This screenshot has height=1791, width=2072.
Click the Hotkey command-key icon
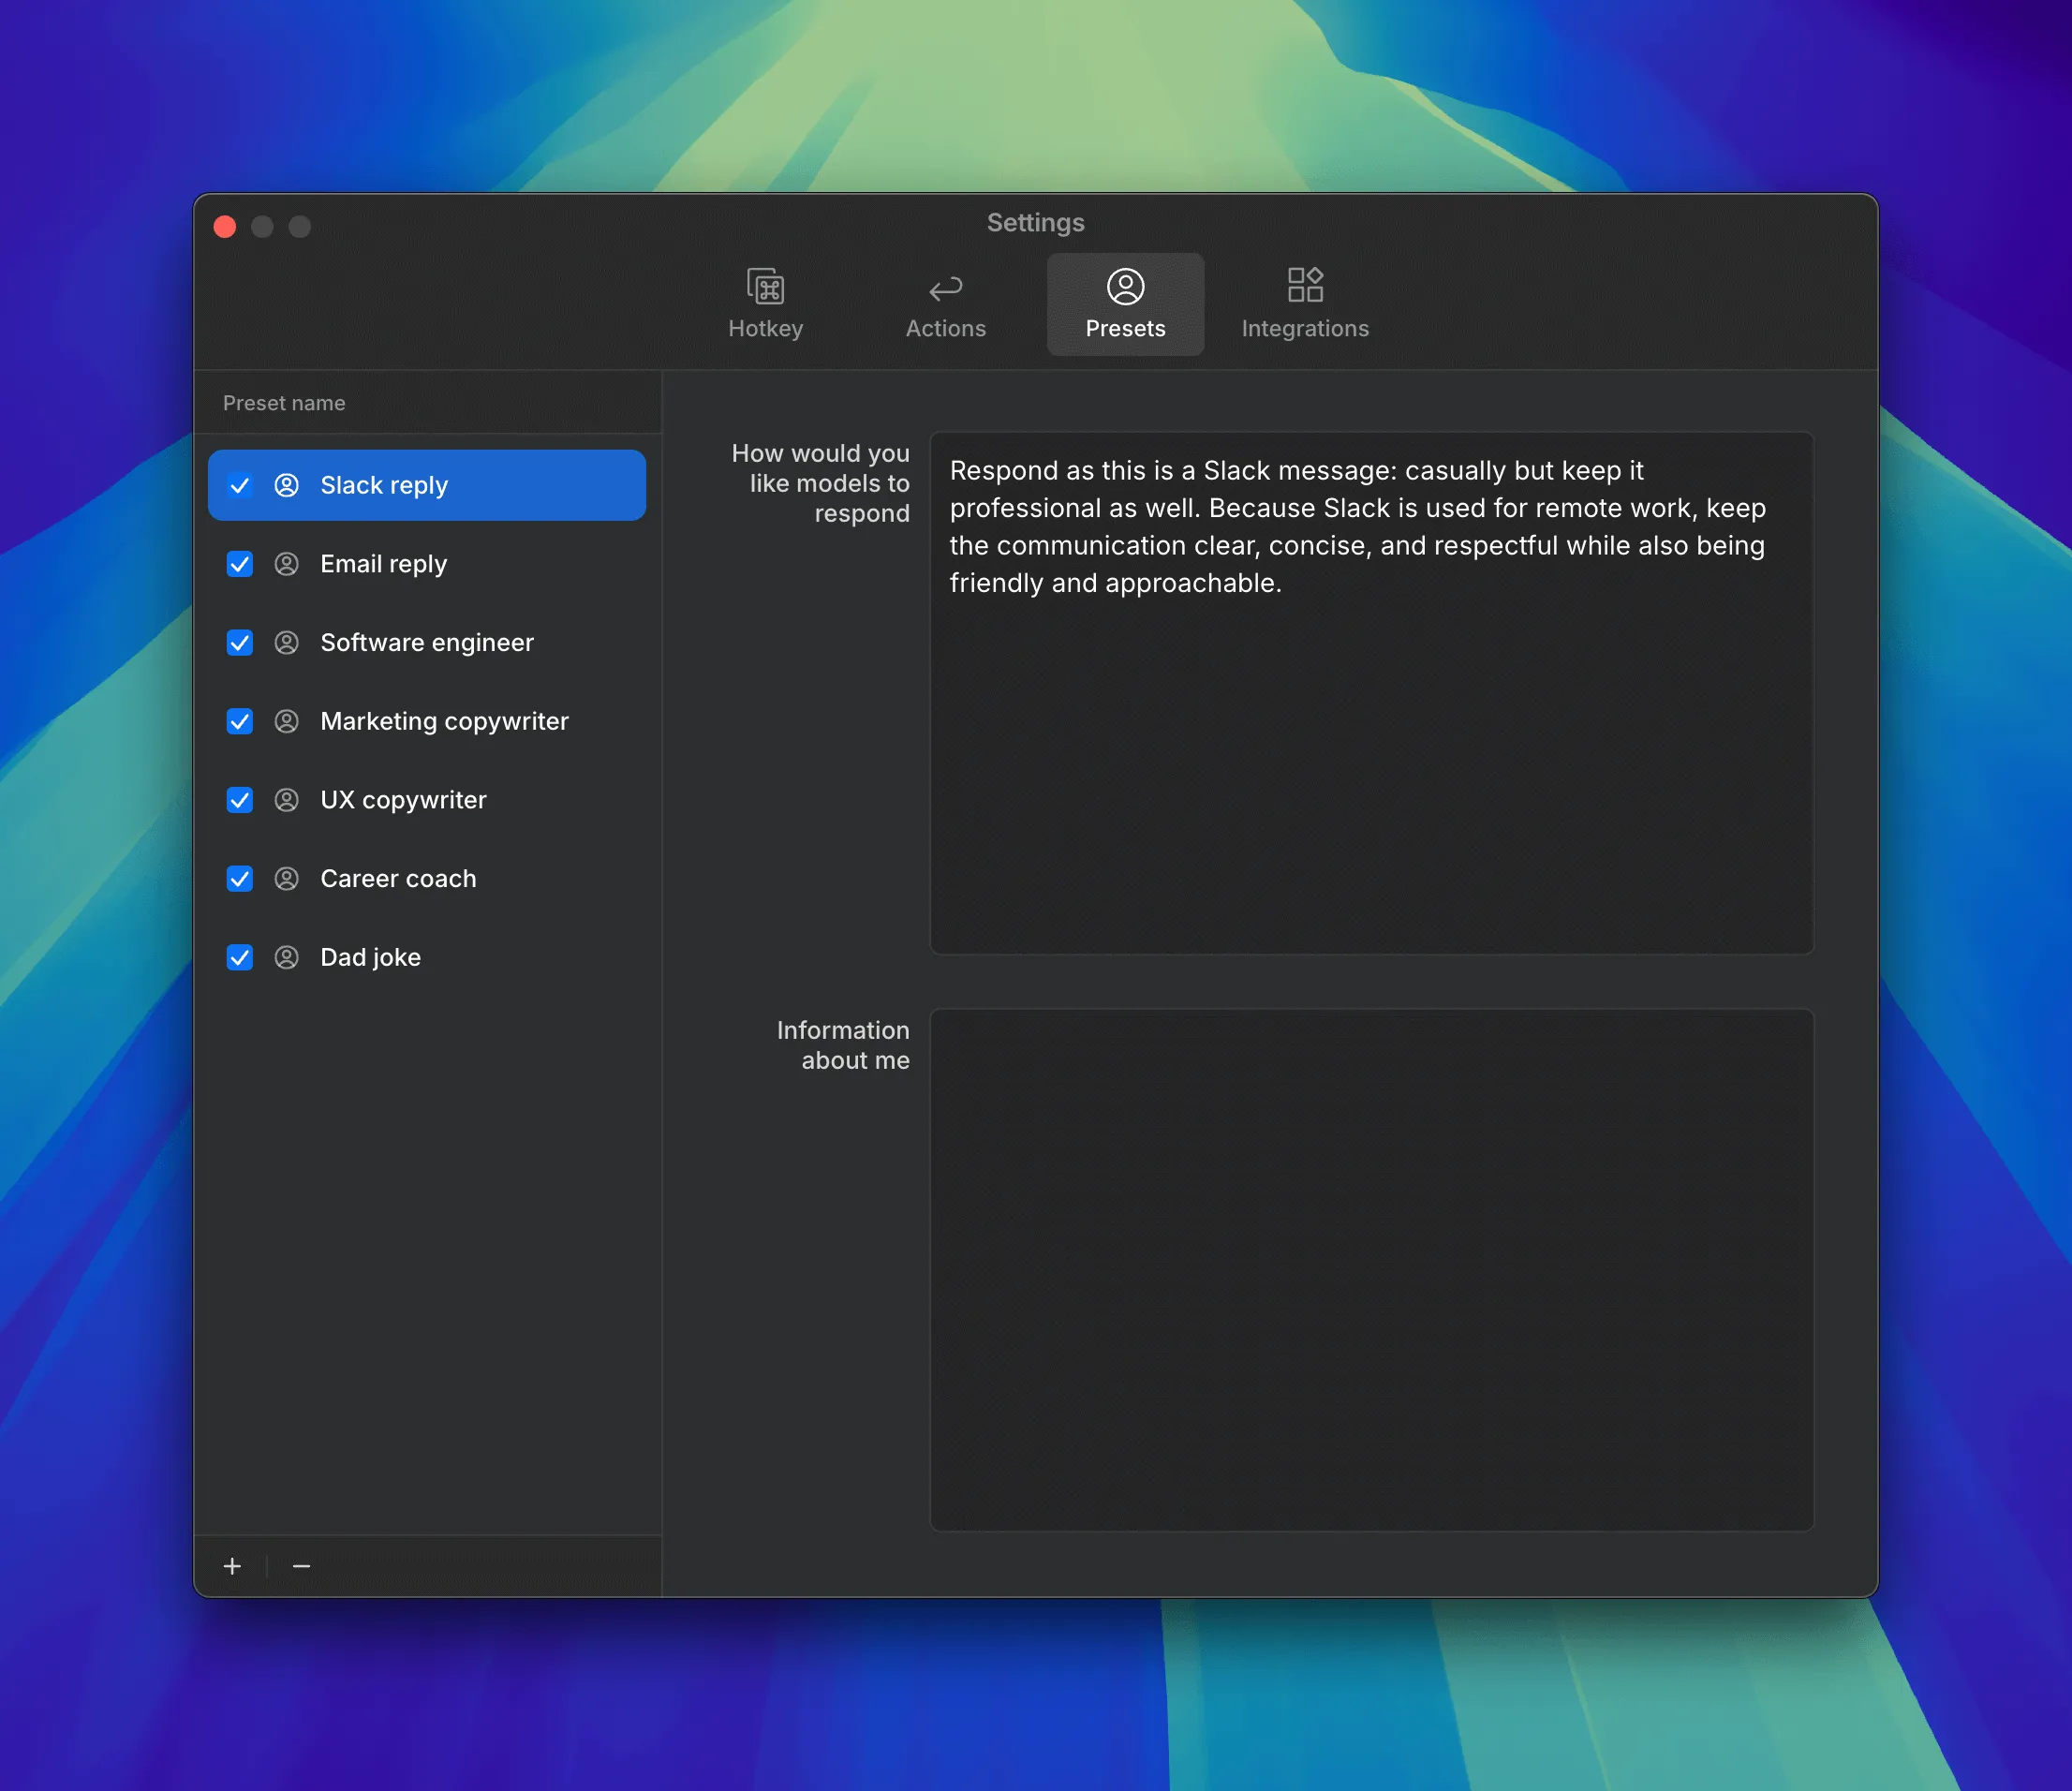click(765, 287)
